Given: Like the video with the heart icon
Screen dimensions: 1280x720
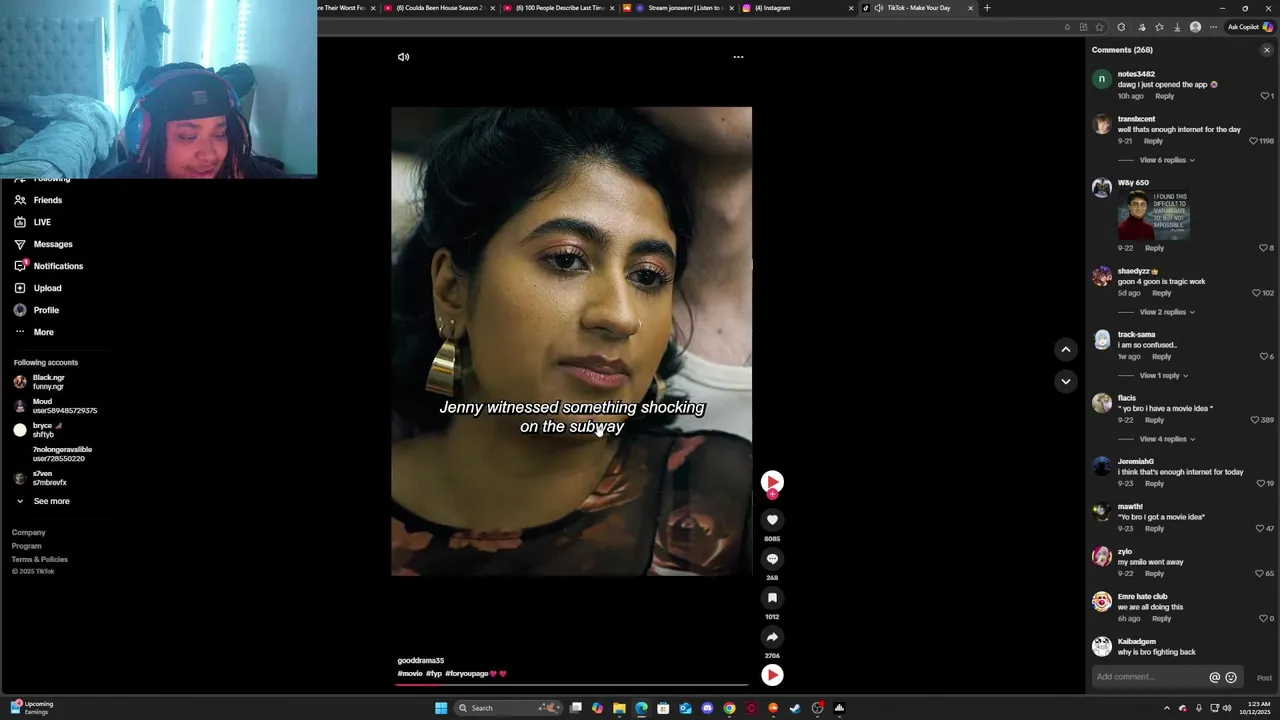Looking at the screenshot, I should [772, 520].
